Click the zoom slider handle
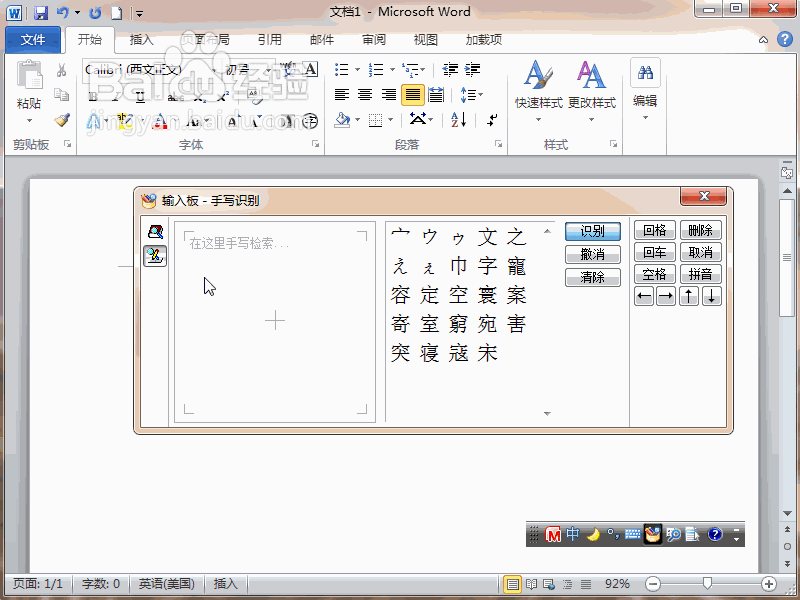The height and width of the screenshot is (600, 800). coord(707,583)
